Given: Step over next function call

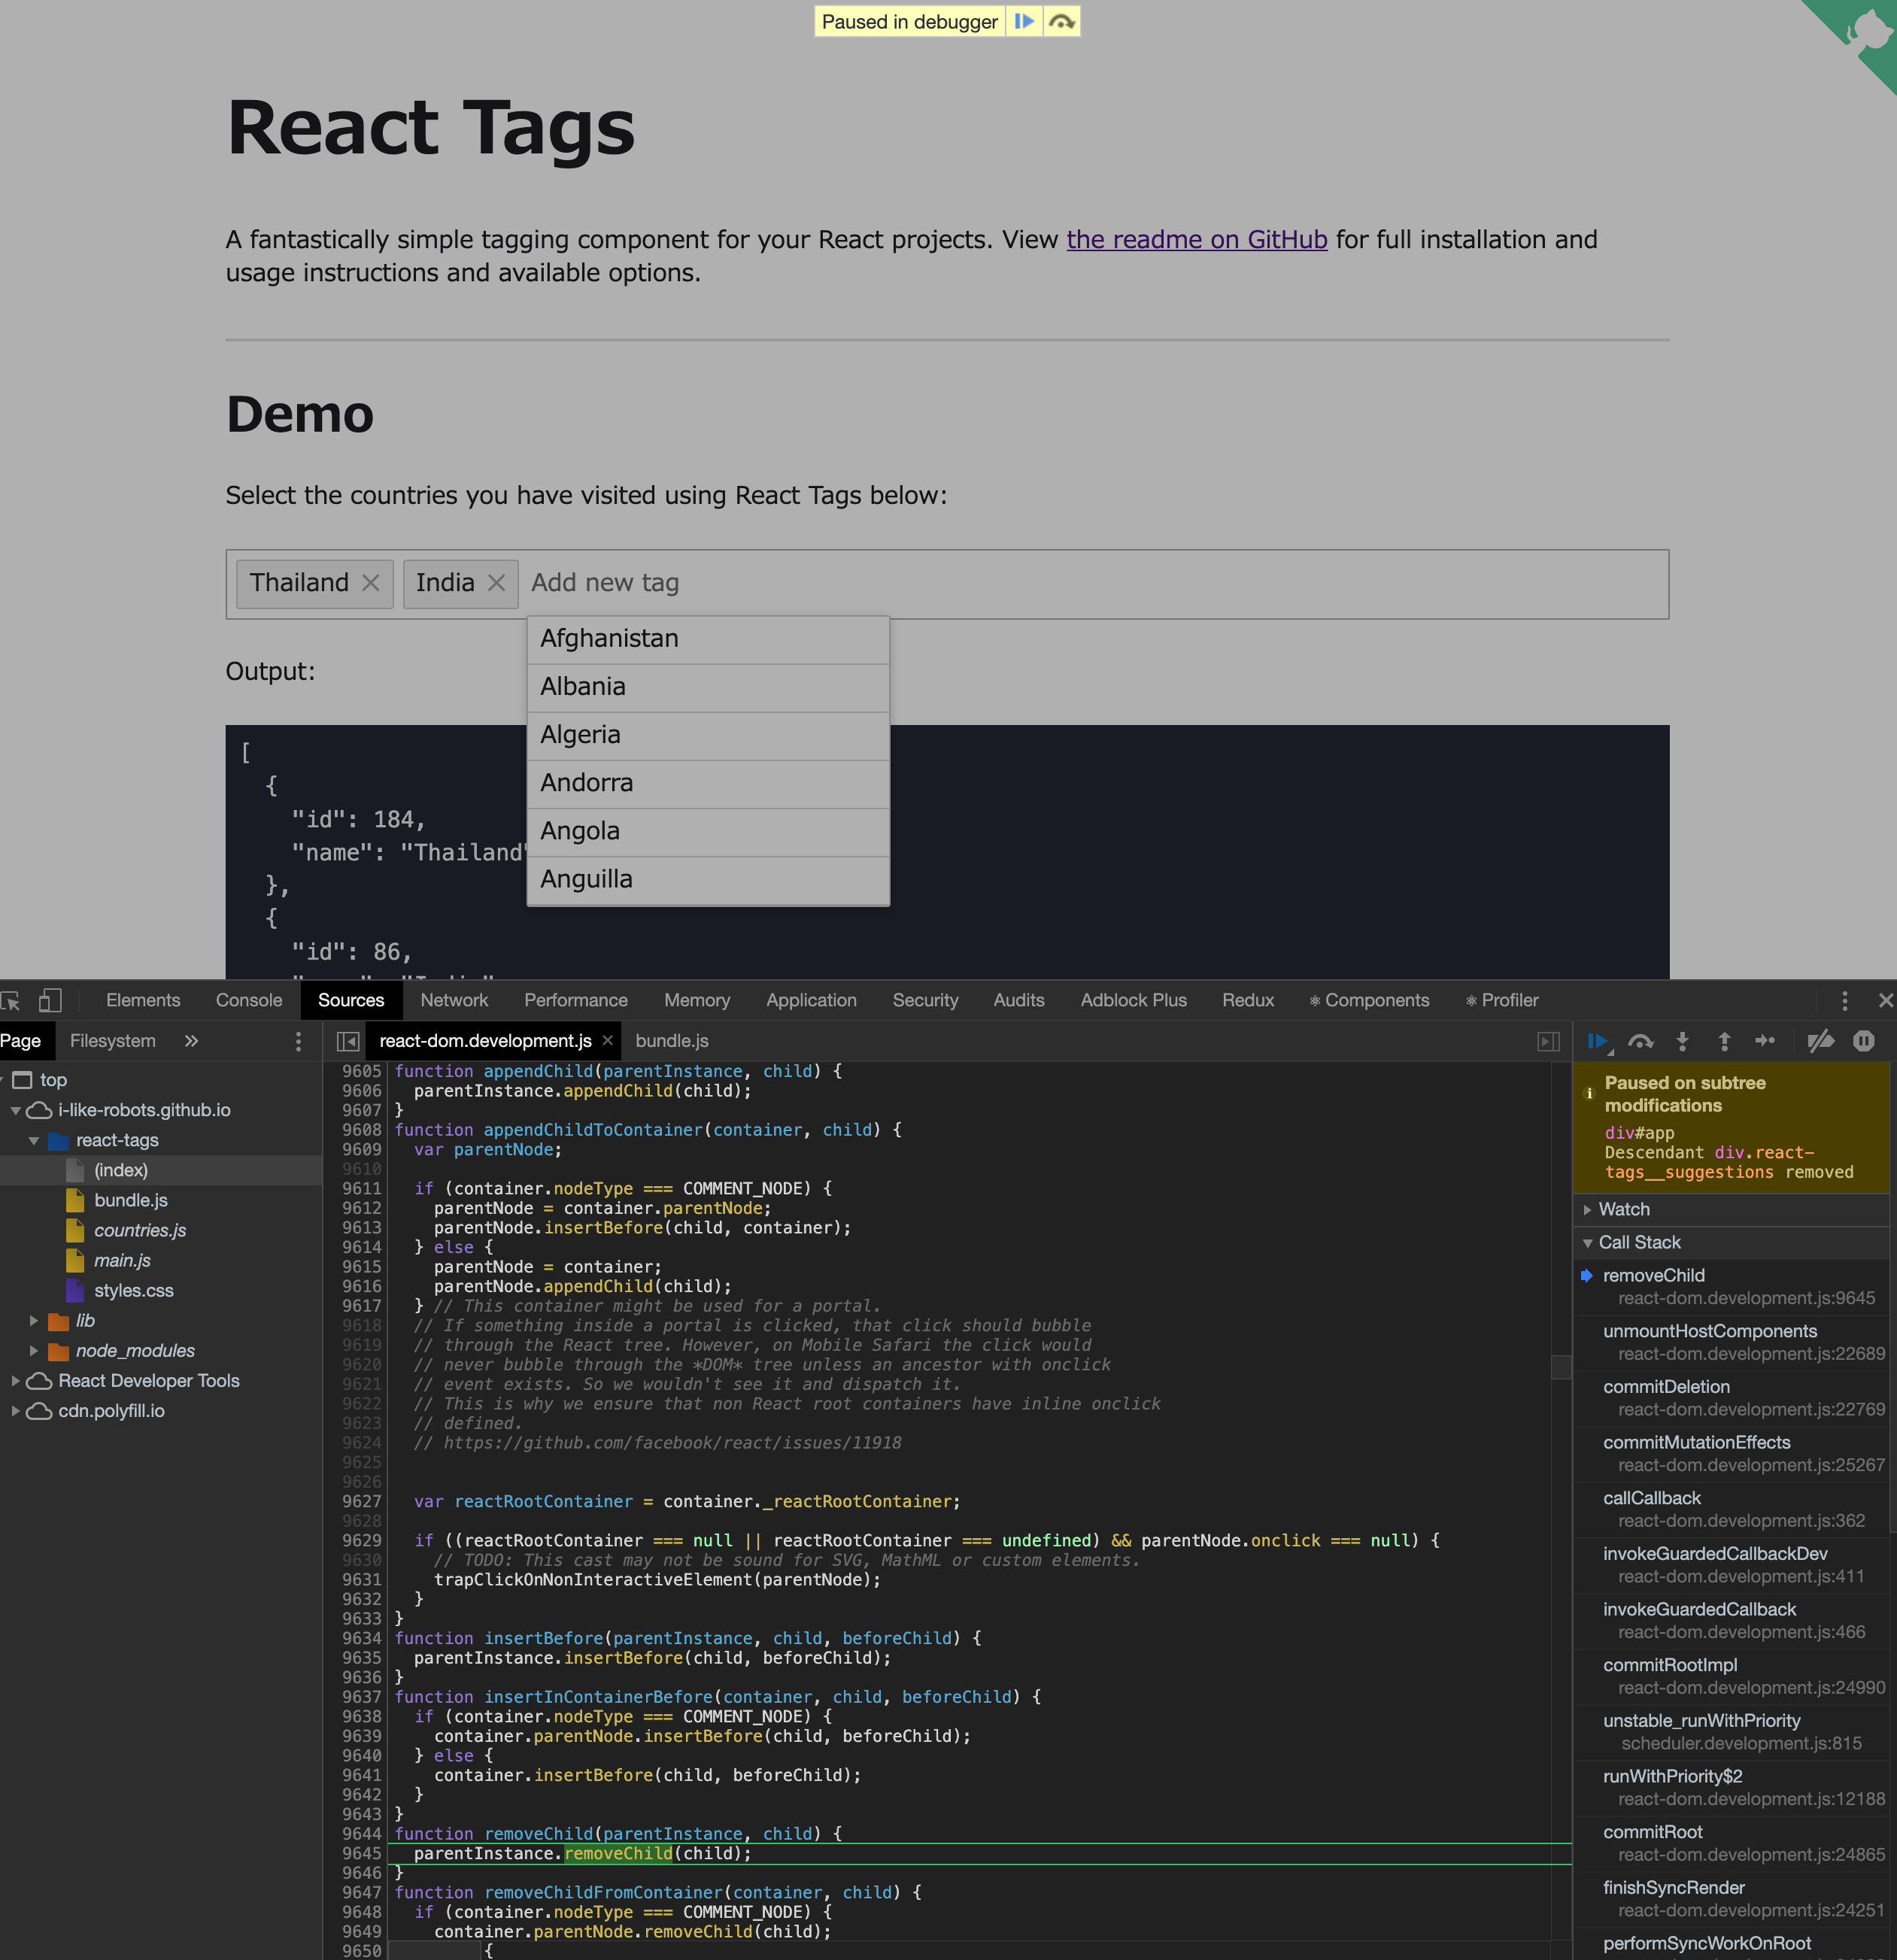Looking at the screenshot, I should point(1640,1041).
